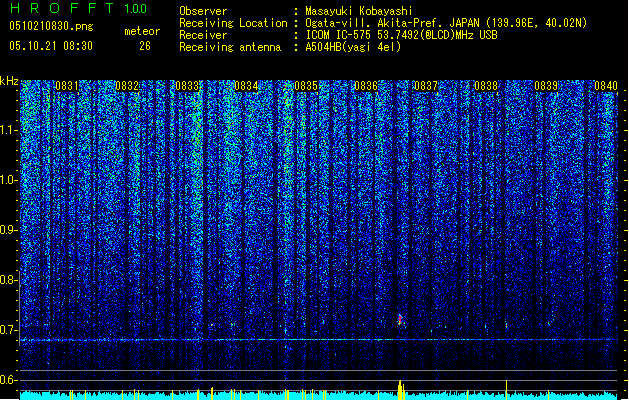
Task: Click the 0836 time marker
Action: click(x=366, y=86)
